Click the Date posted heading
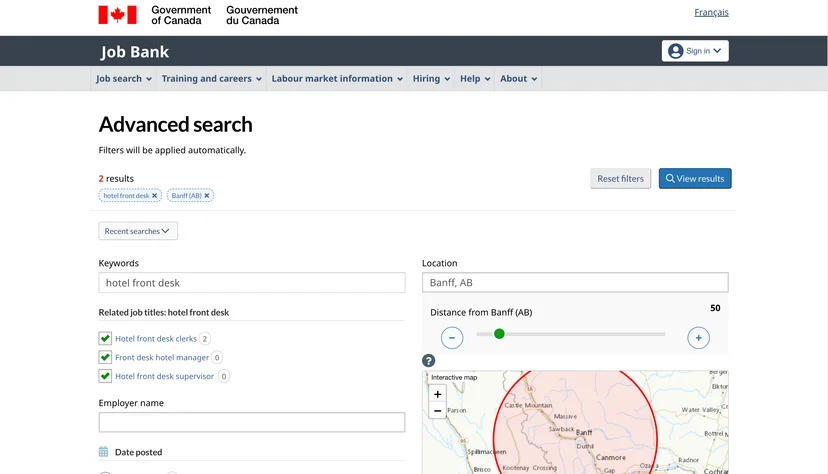This screenshot has width=828, height=474. [138, 452]
